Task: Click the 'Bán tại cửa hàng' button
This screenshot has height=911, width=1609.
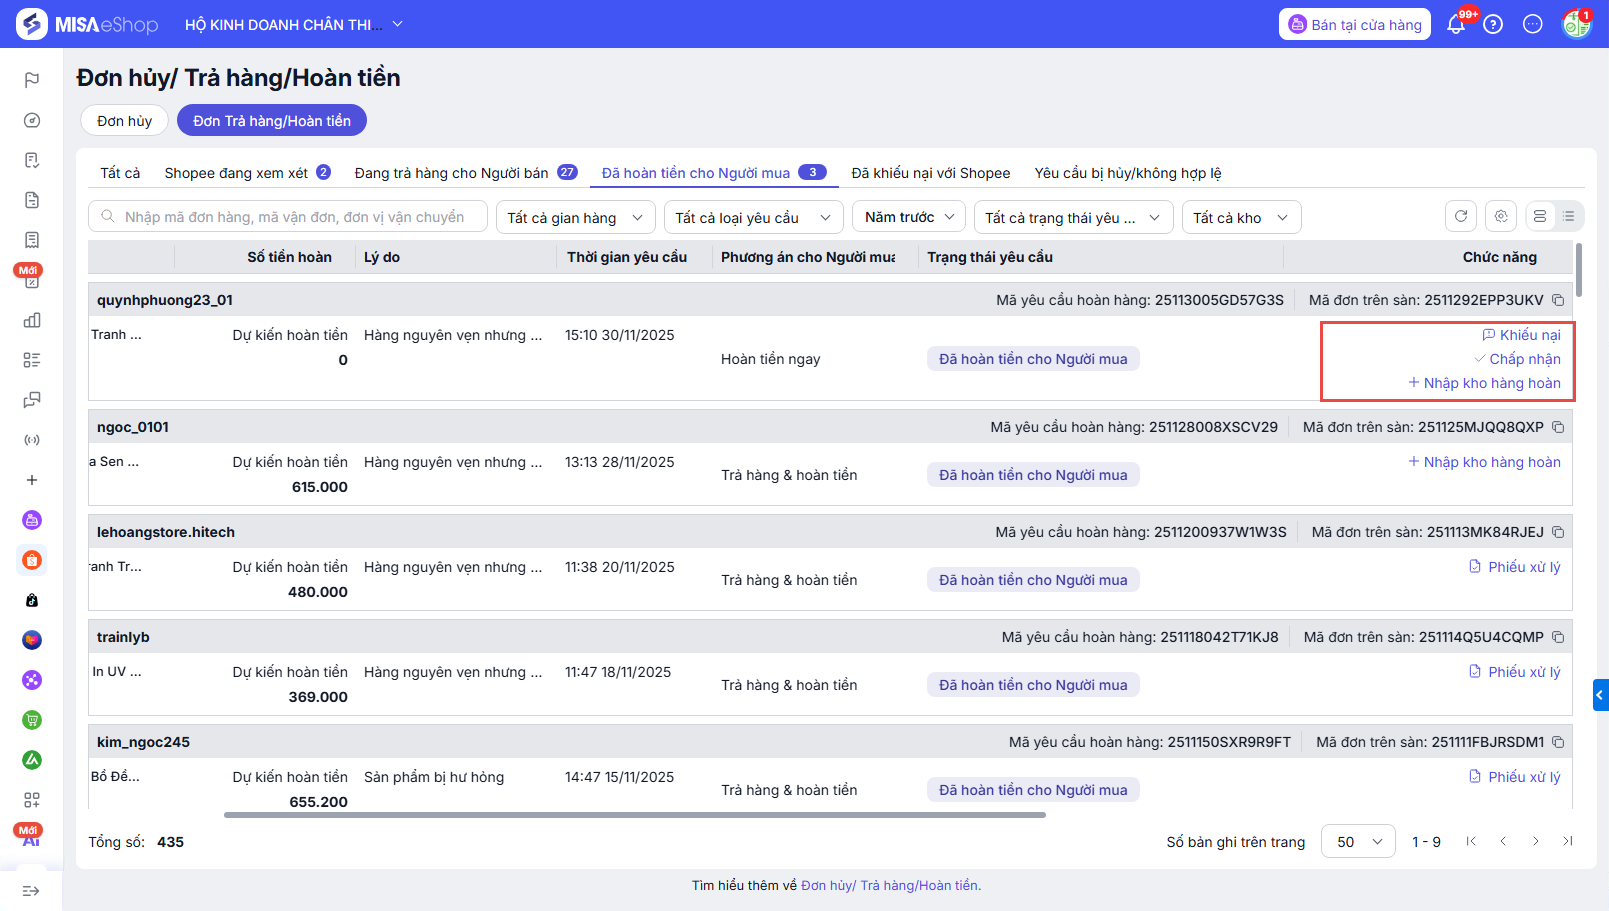Action: tap(1355, 24)
